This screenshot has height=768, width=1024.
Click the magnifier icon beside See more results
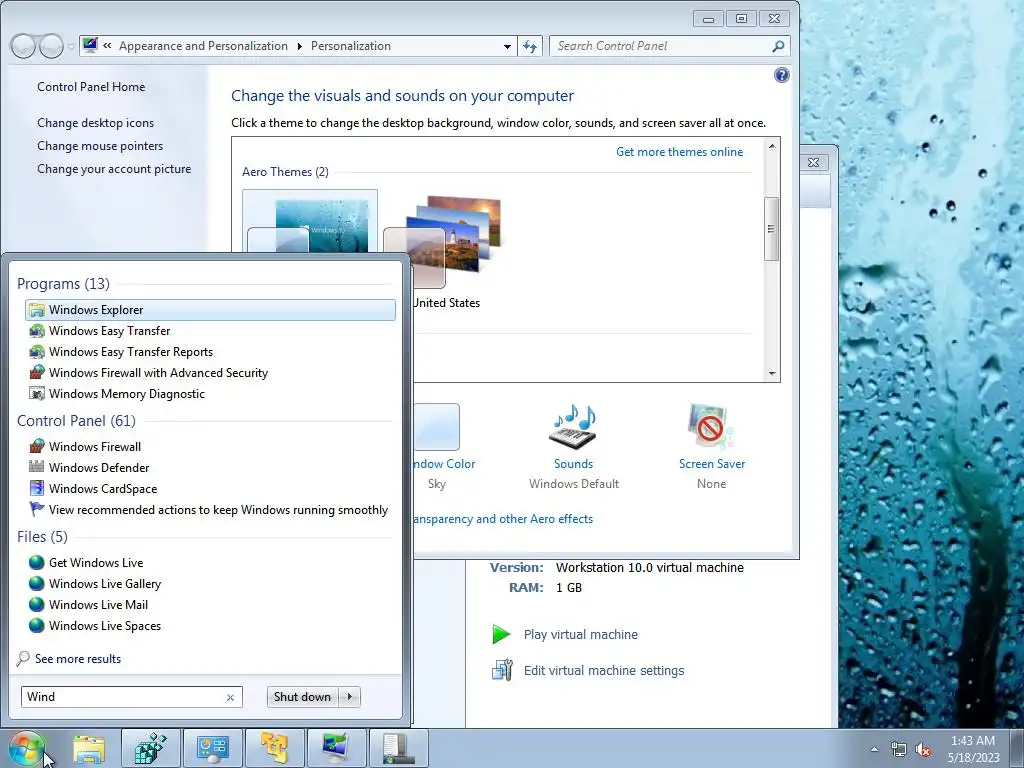(23, 658)
